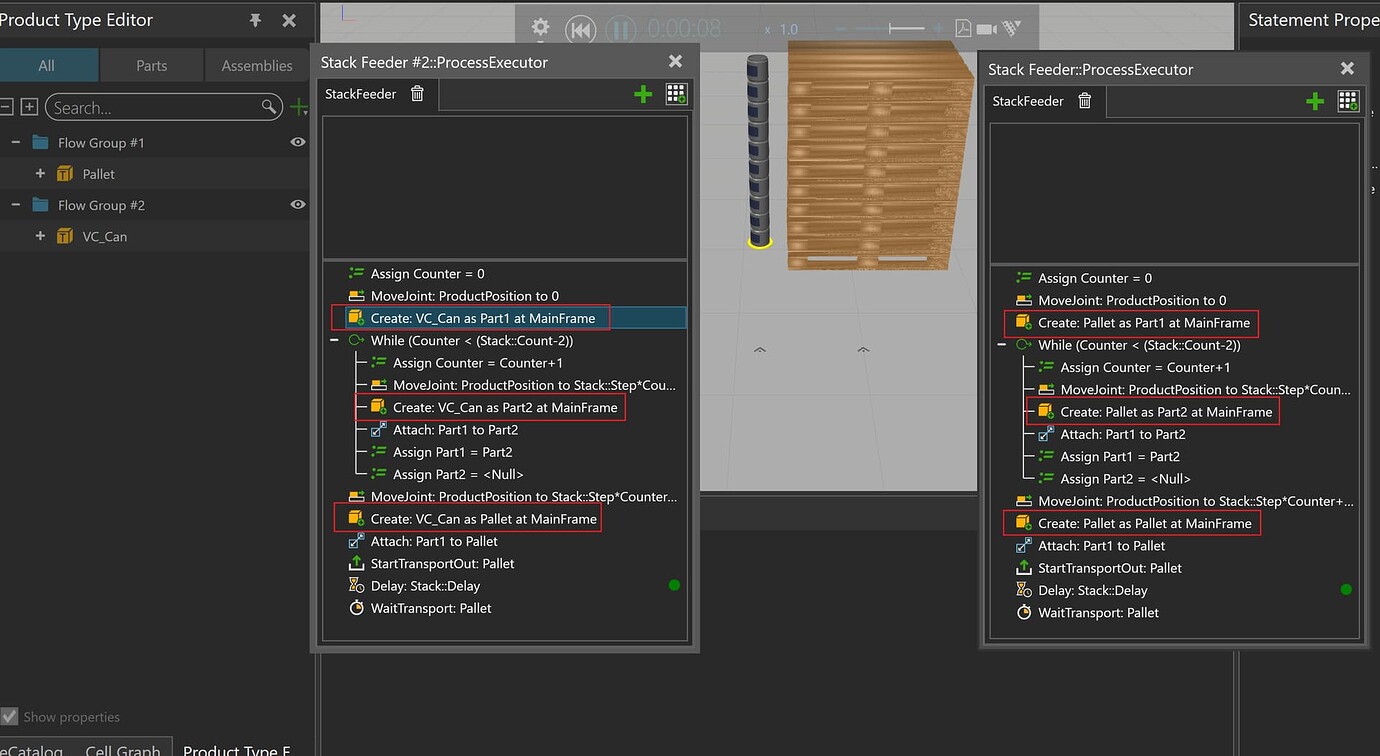The height and width of the screenshot is (756, 1380).
Task: Pin the Product Type Editor panel
Action: 255,21
